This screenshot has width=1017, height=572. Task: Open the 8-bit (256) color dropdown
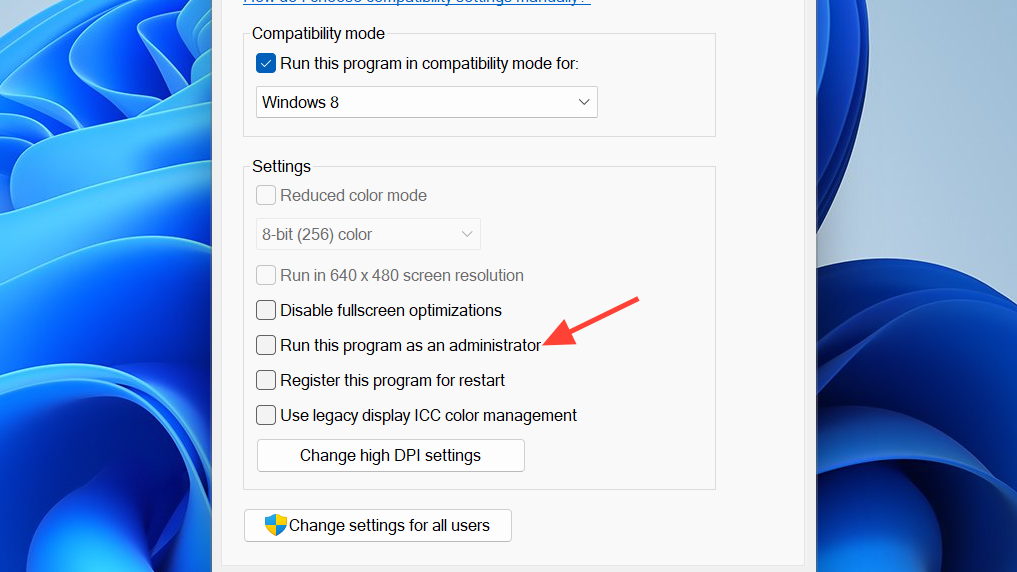(368, 234)
